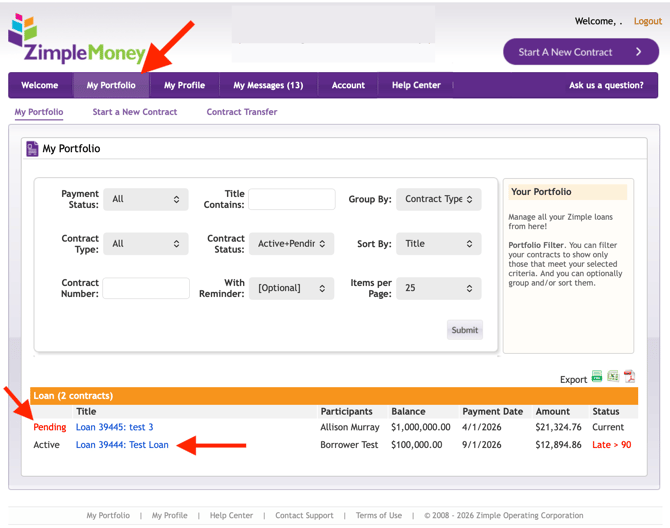This screenshot has height=528, width=670.
Task: Open the Contract Transfer sub-tab
Action: pos(242,112)
